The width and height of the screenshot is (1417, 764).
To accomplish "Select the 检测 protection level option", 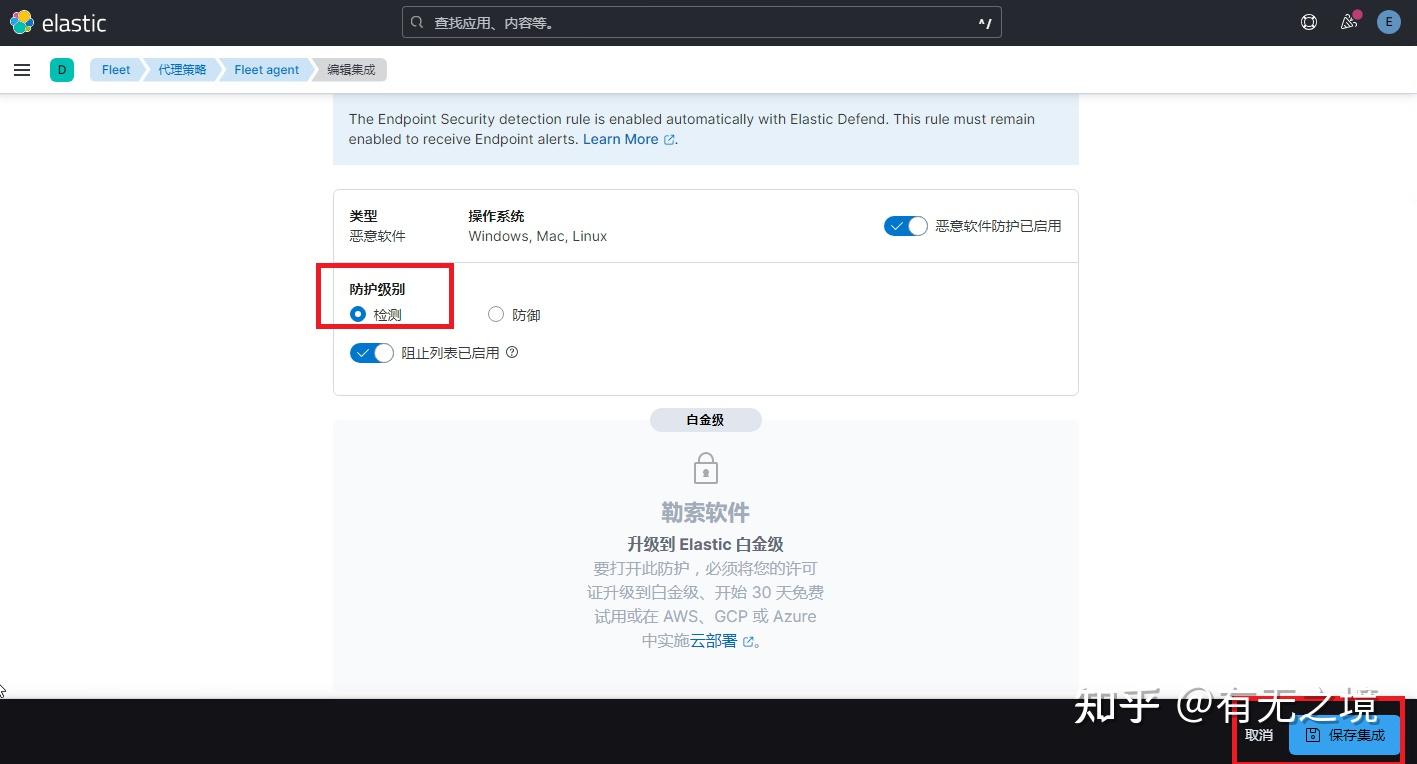I will (357, 314).
